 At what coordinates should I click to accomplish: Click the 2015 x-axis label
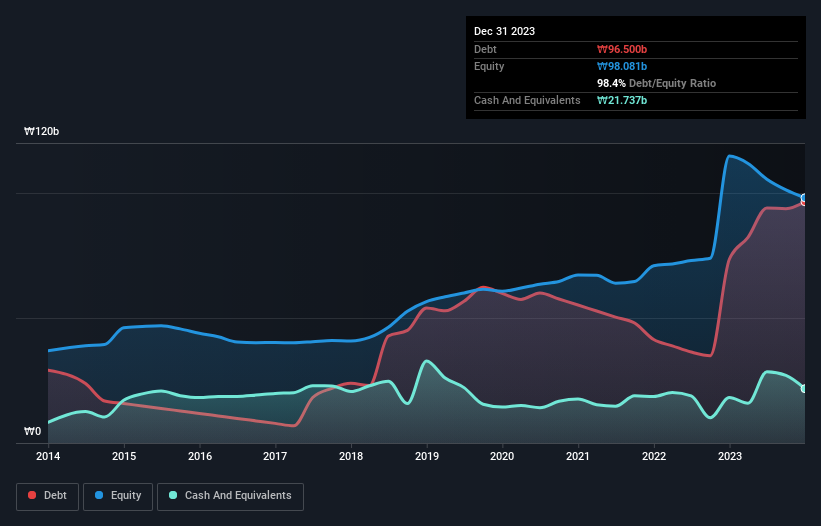pyautogui.click(x=124, y=456)
